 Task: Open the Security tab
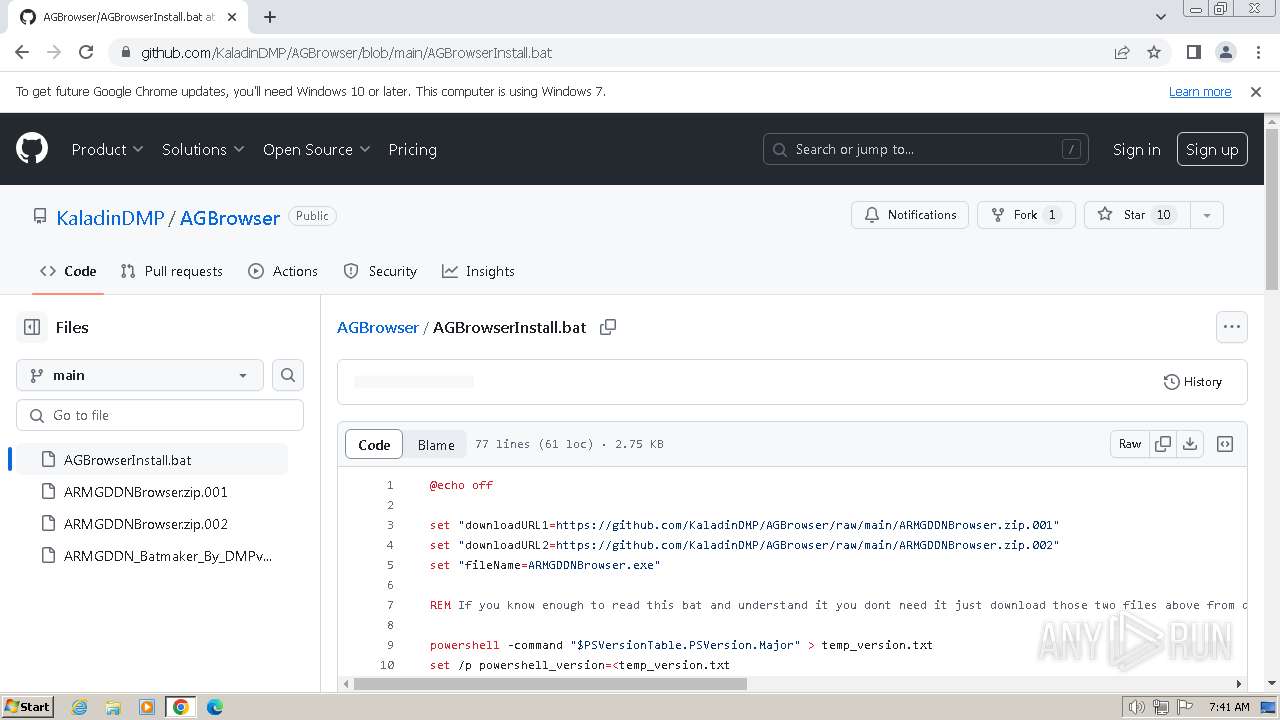[380, 271]
